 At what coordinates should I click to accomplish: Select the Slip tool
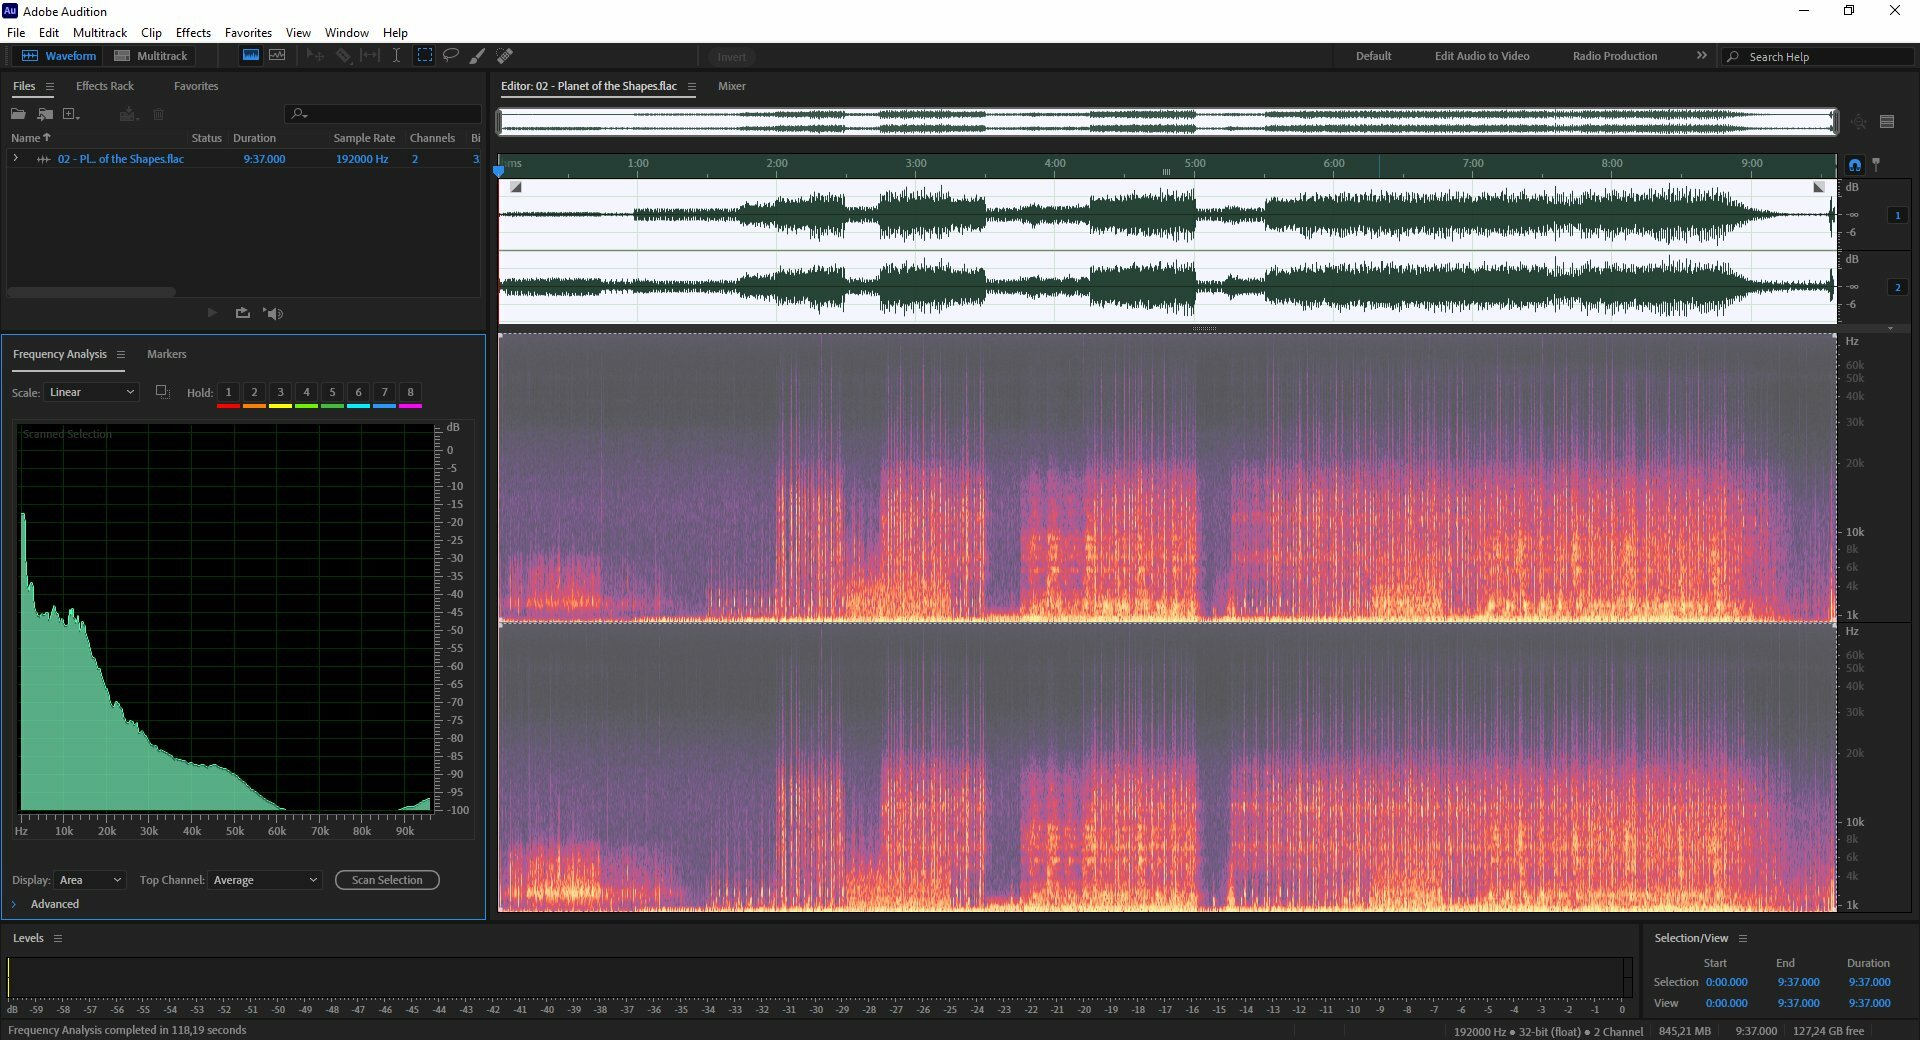[370, 56]
